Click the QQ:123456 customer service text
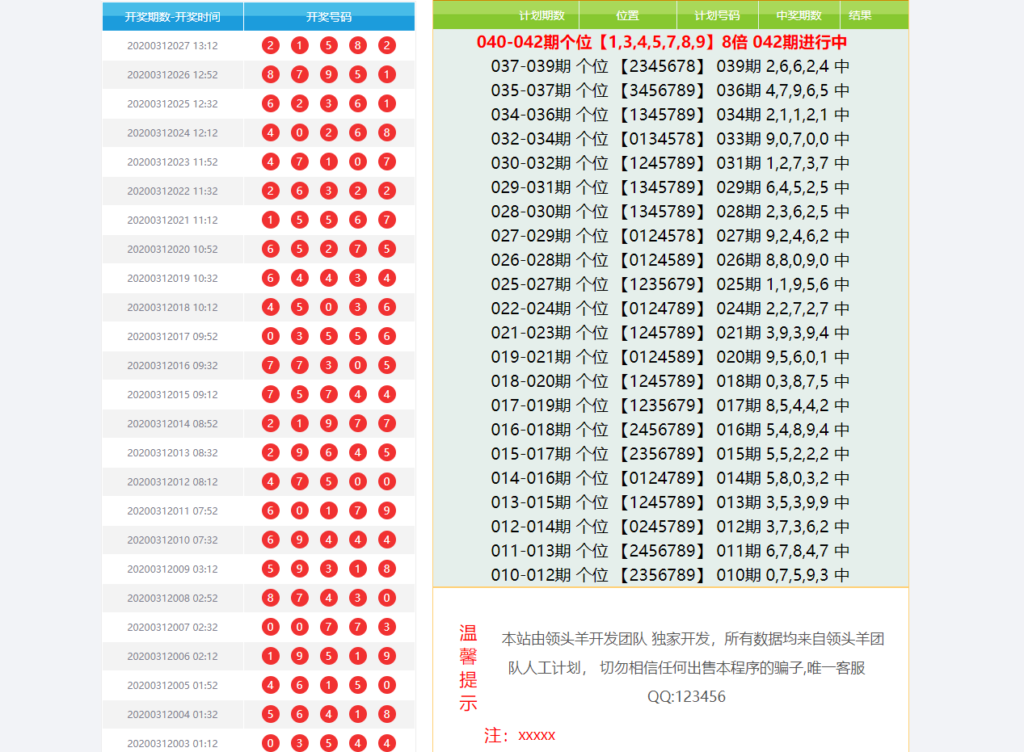 (x=686, y=696)
